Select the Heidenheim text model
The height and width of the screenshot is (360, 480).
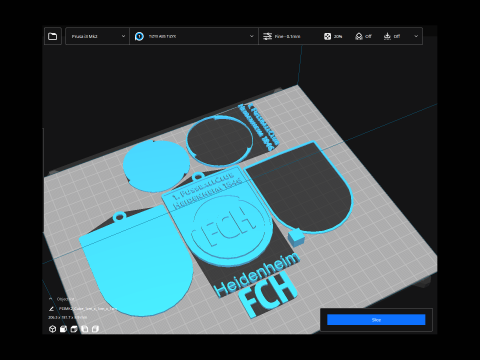[x=257, y=274]
